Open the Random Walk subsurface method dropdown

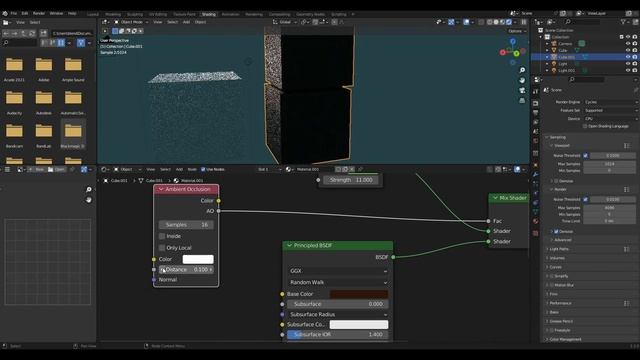338,282
